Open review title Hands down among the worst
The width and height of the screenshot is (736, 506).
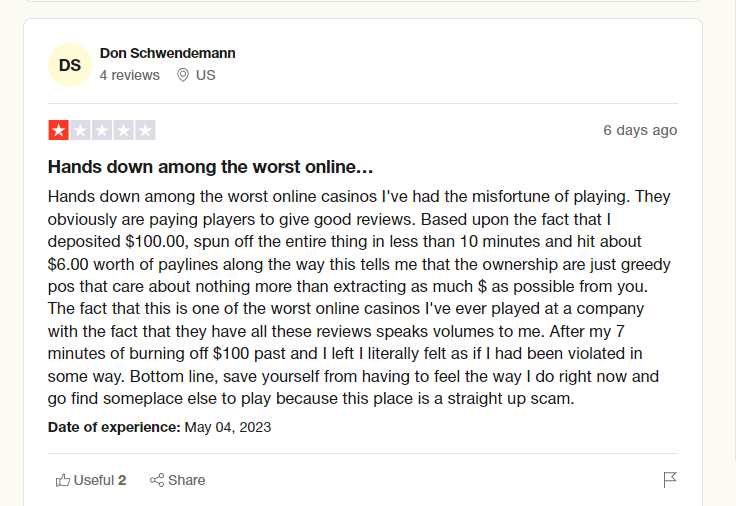click(x=210, y=167)
